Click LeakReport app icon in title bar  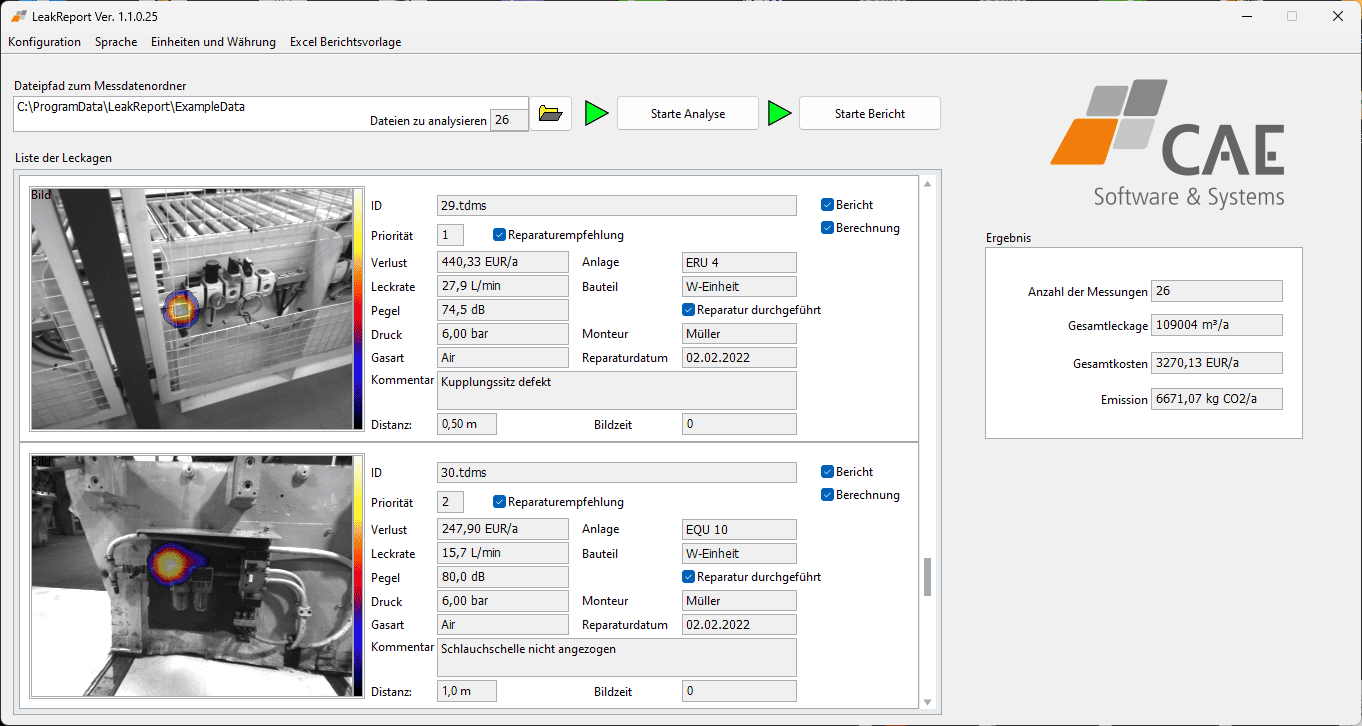click(17, 16)
